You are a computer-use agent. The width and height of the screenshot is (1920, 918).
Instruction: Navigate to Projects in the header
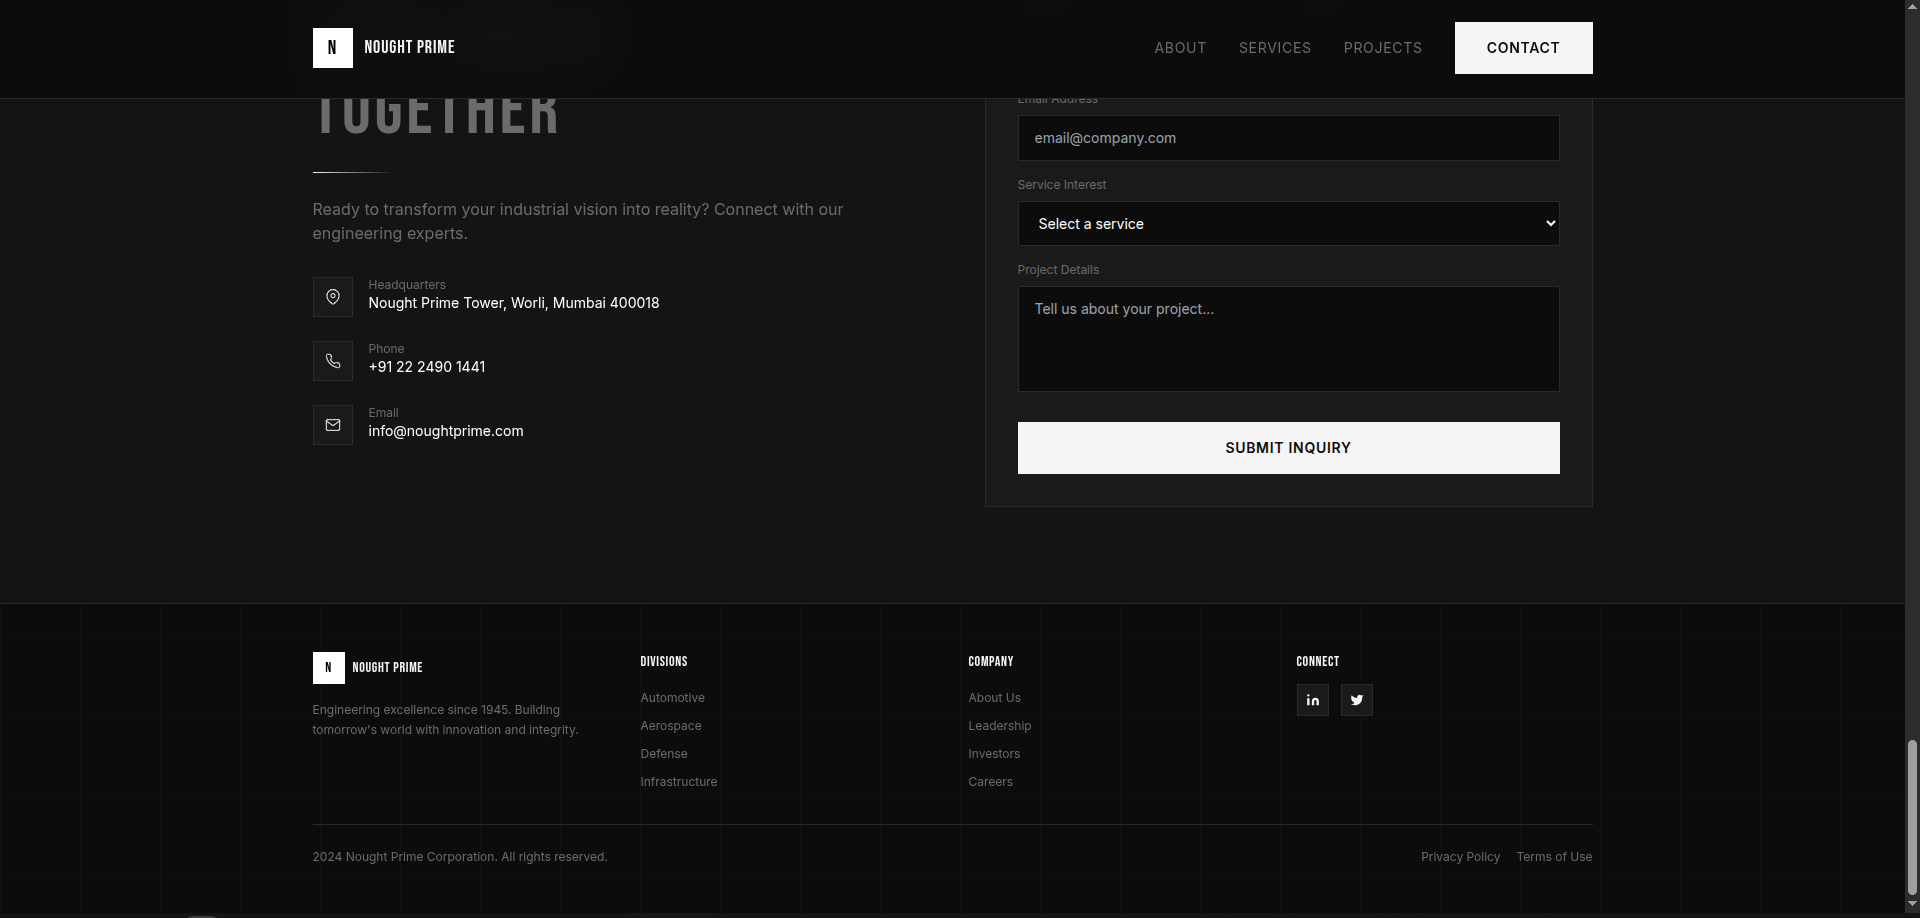pos(1382,48)
